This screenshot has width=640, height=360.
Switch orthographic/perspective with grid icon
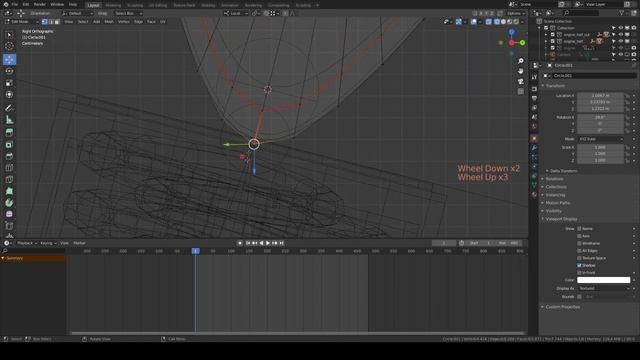click(521, 91)
